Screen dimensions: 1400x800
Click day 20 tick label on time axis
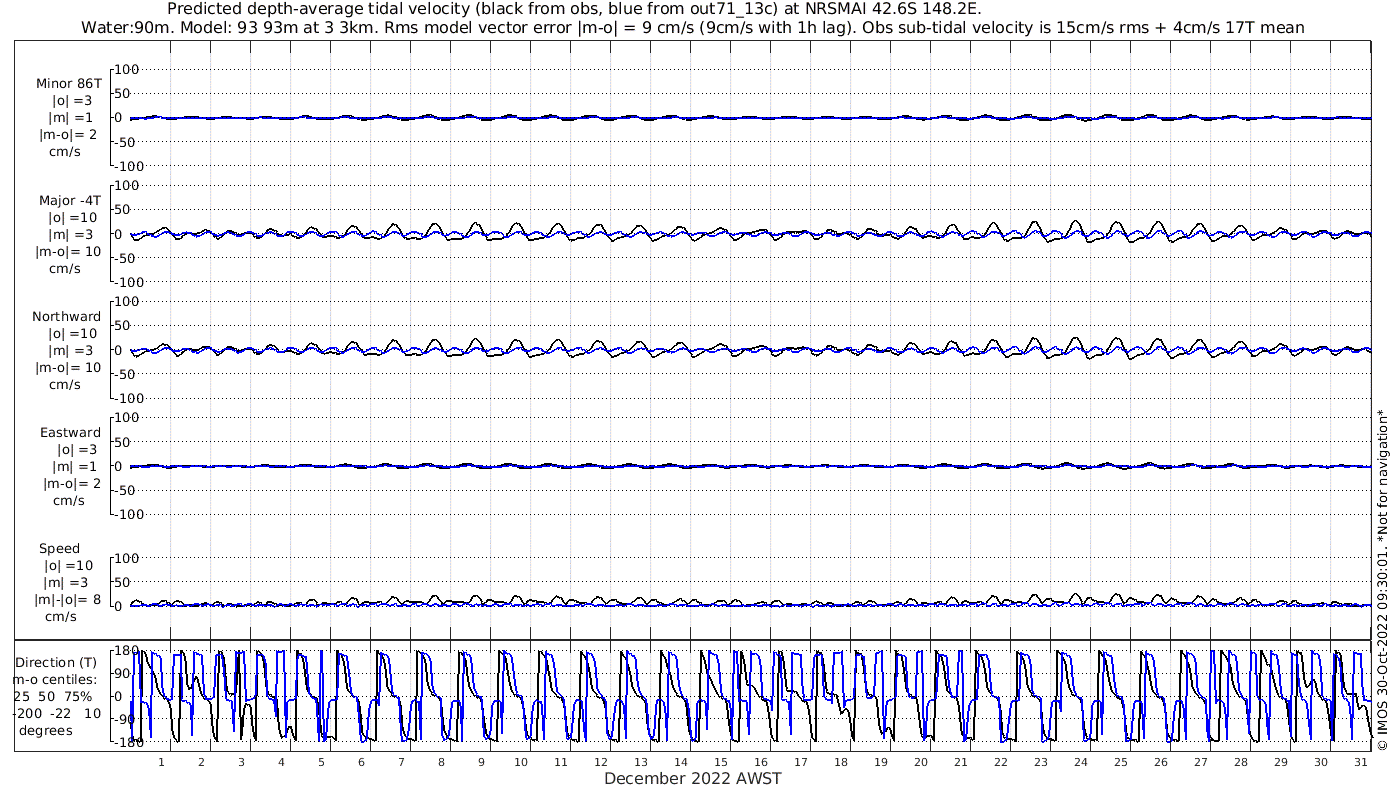(x=921, y=762)
